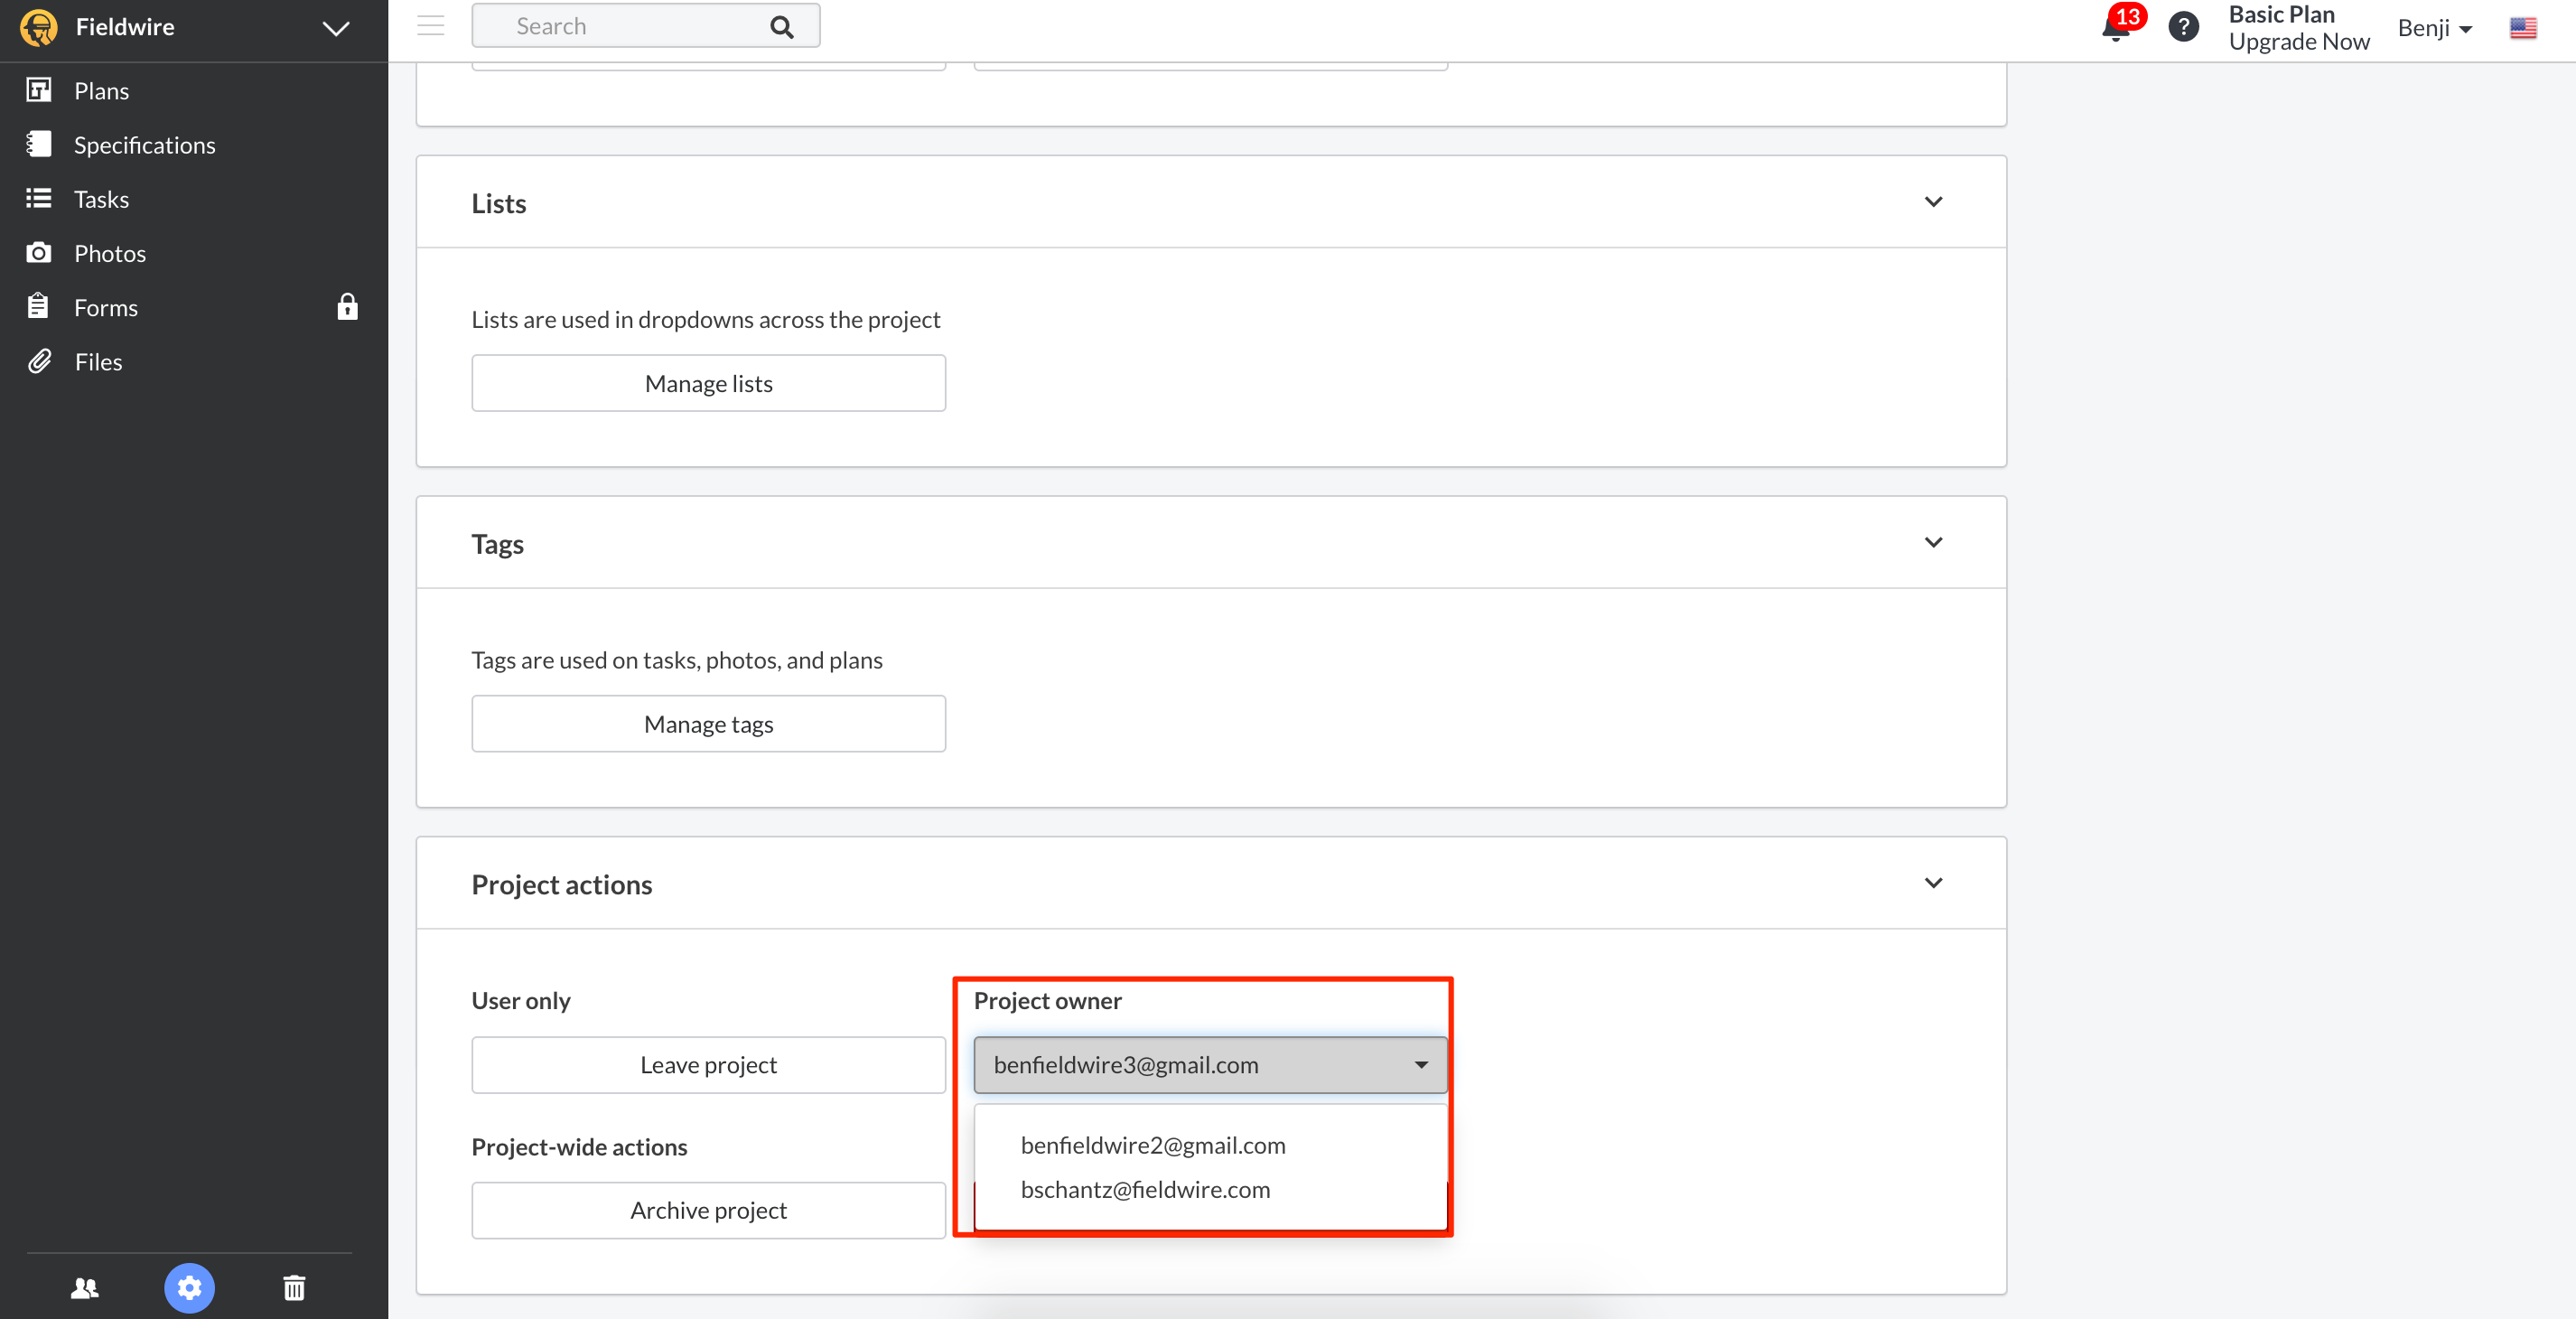
Task: Click the Leave project button
Action: pos(708,1064)
